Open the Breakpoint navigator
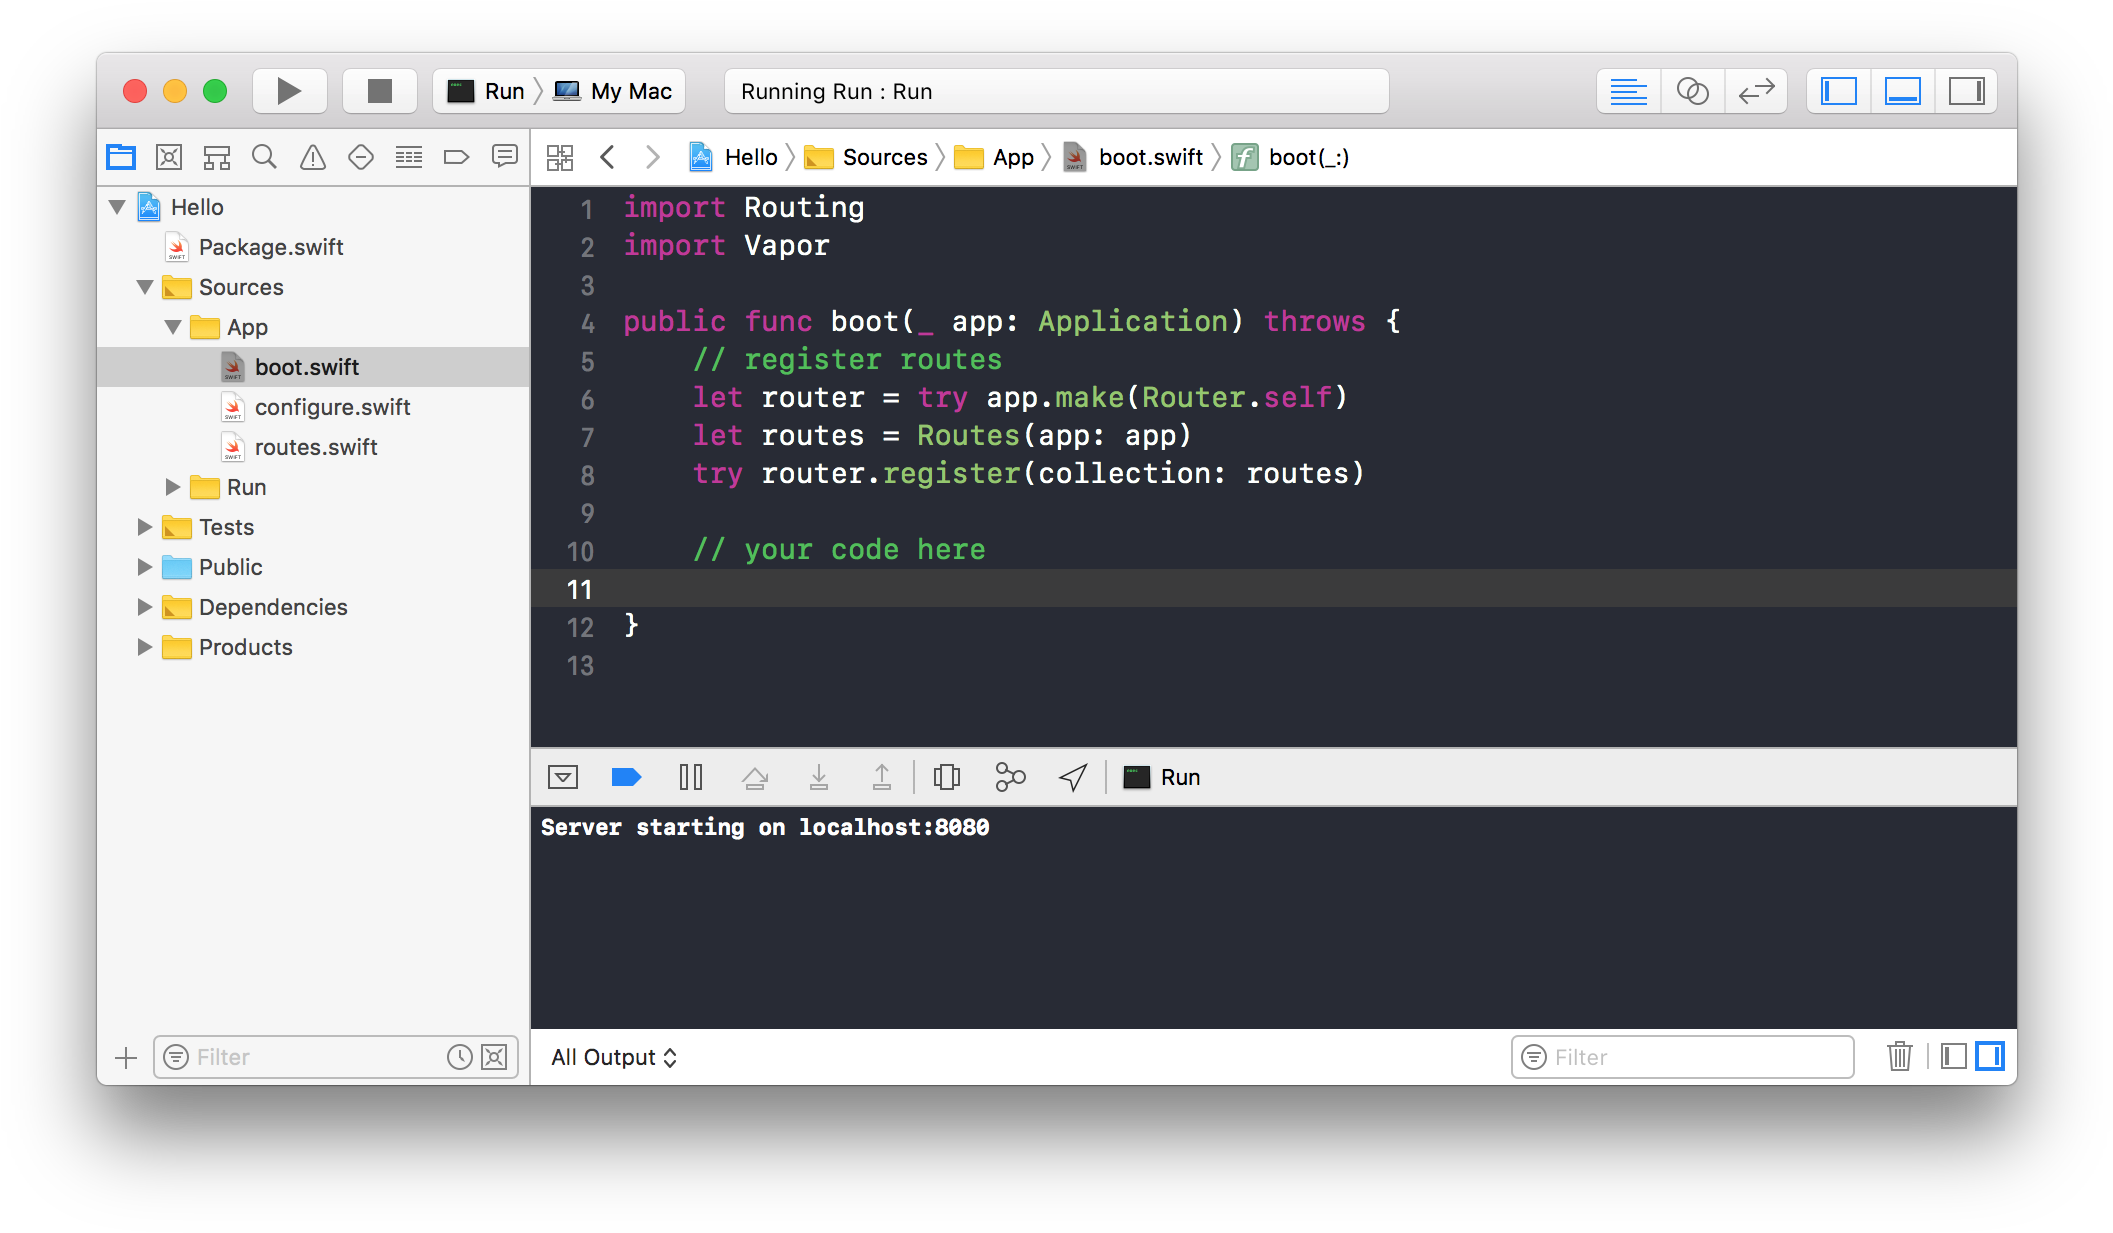Image resolution: width=2113 pixels, height=1233 pixels. [456, 157]
